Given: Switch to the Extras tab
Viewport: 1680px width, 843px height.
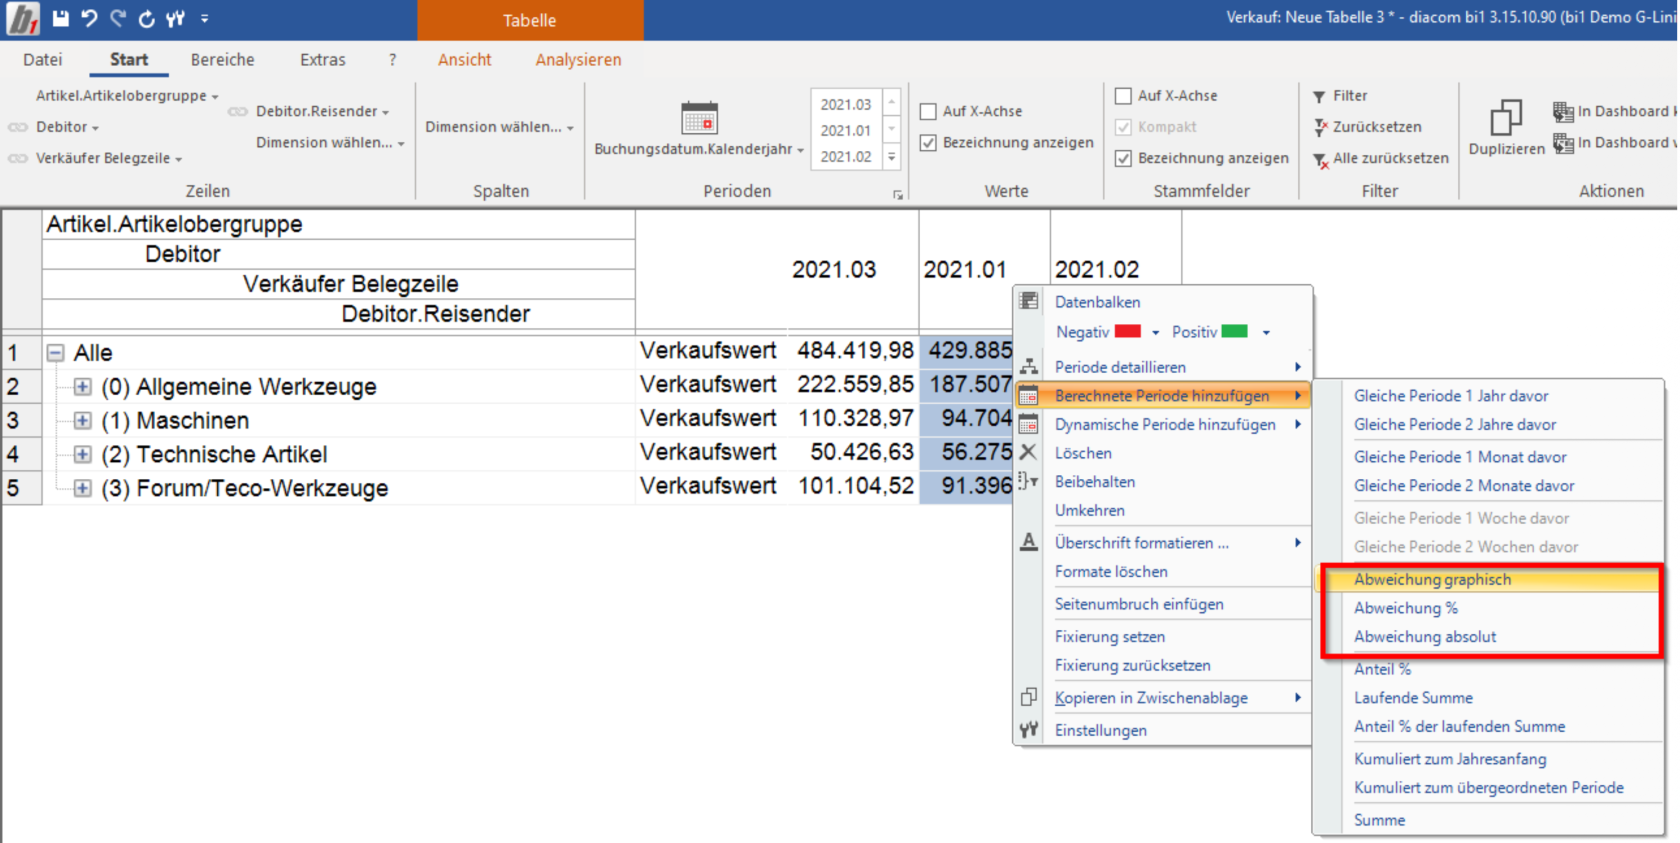Looking at the screenshot, I should point(323,60).
